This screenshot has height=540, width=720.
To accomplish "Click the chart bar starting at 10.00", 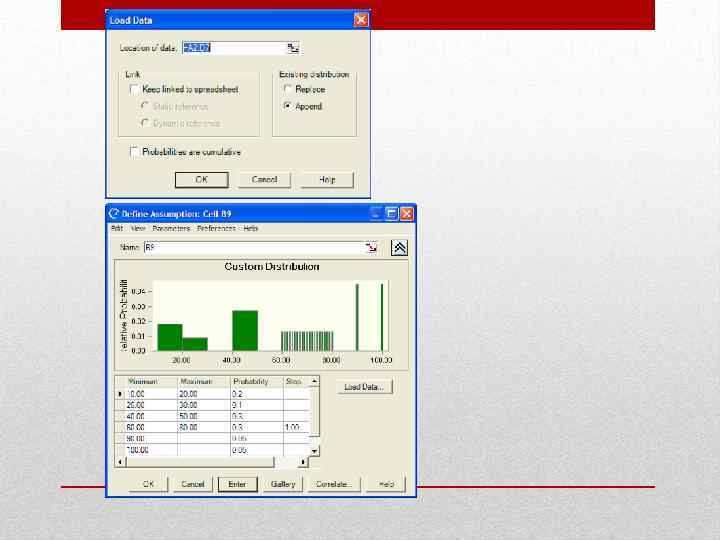I will click(x=170, y=338).
